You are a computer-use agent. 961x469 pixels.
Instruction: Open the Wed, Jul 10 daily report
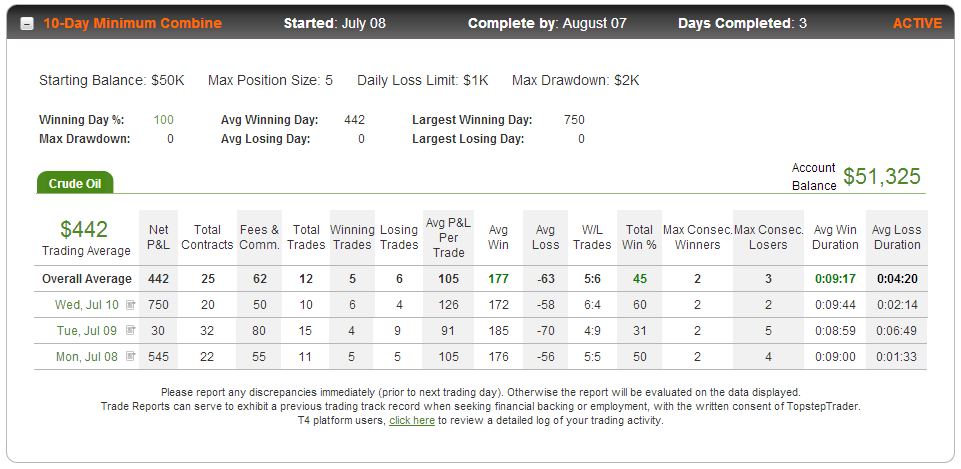pos(86,305)
